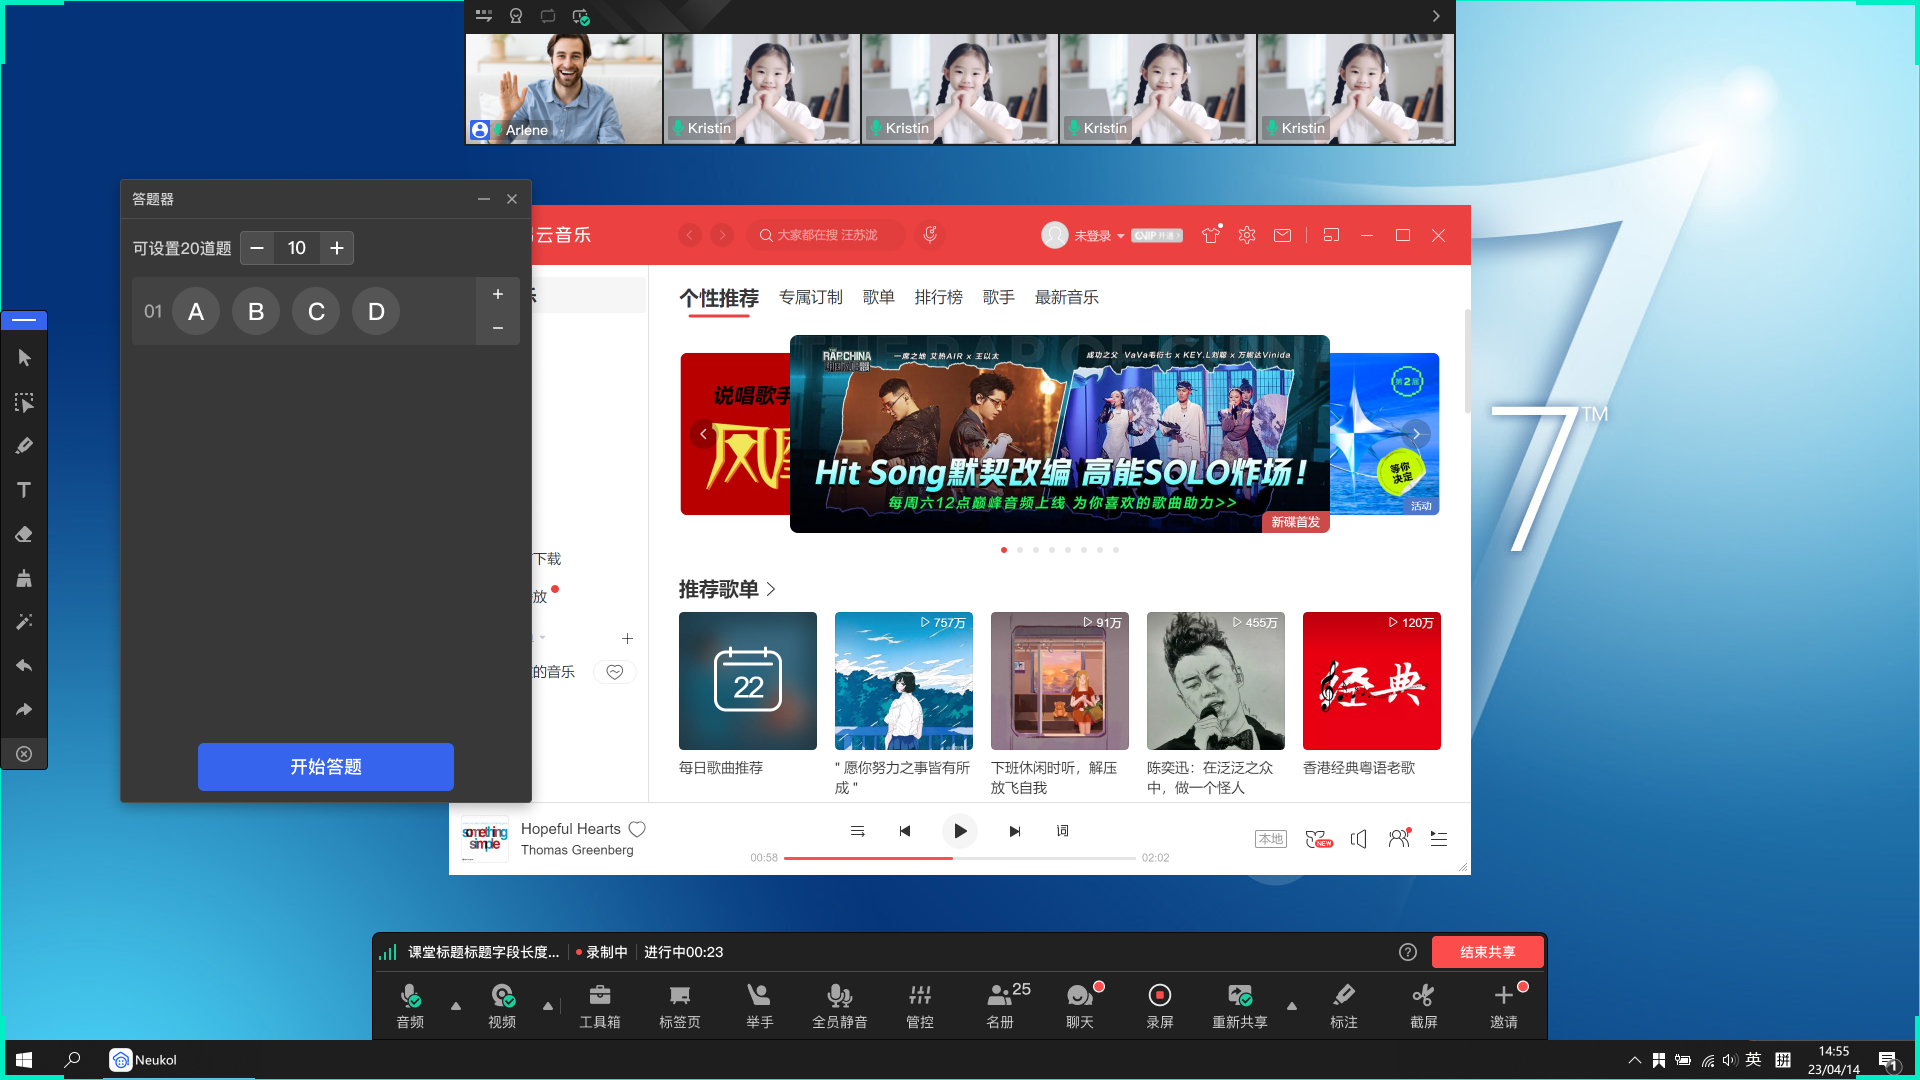Select the pointer tool in annotation toolbar
The height and width of the screenshot is (1080, 1920).
(24, 358)
